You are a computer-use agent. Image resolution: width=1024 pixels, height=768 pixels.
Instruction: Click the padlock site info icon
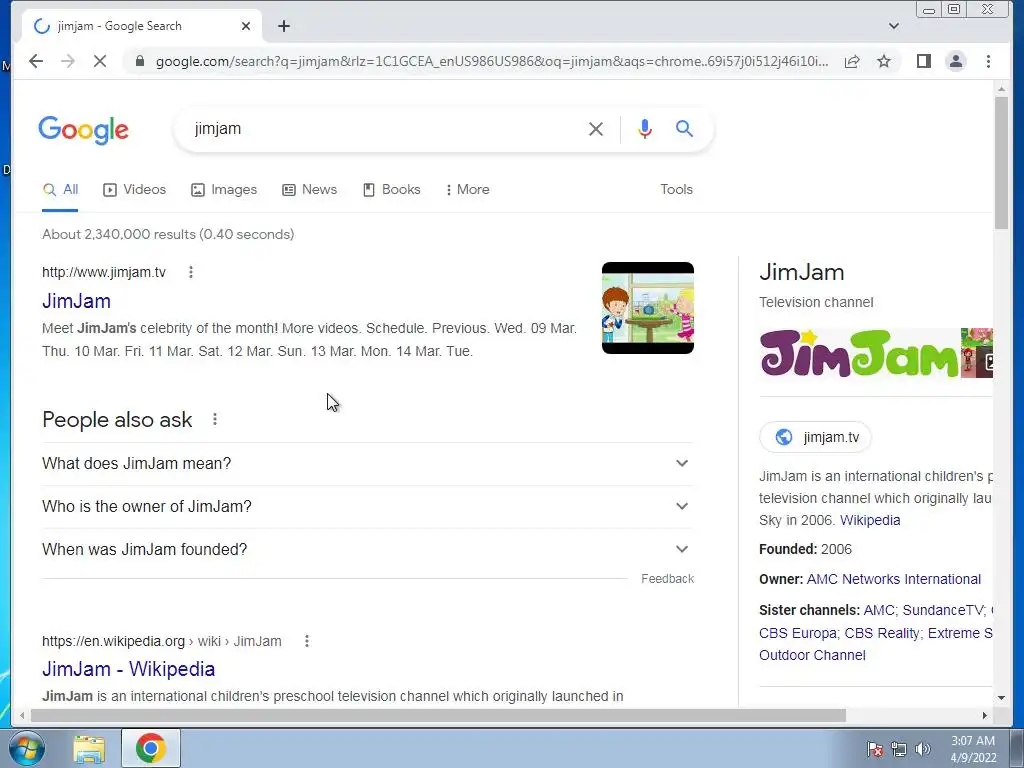pos(139,61)
